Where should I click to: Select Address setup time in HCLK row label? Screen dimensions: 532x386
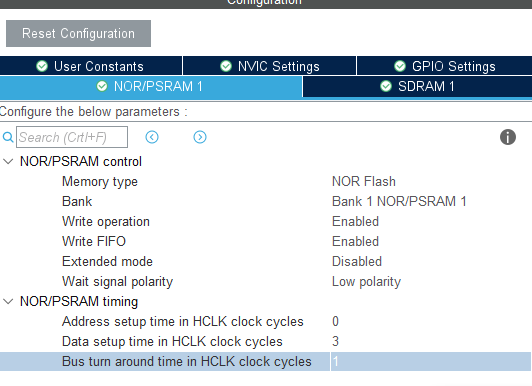click(183, 322)
